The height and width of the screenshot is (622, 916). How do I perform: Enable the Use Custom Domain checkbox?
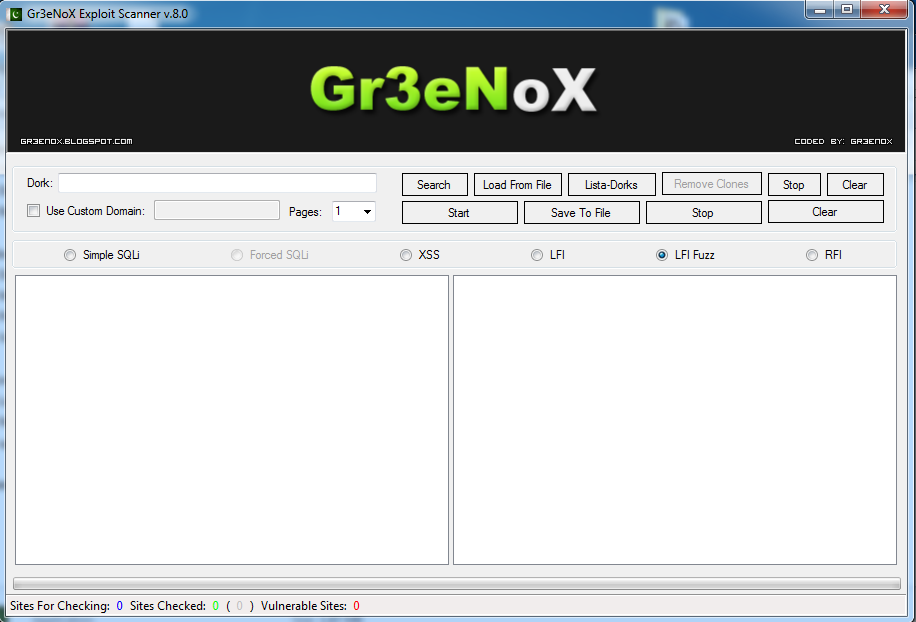point(34,211)
